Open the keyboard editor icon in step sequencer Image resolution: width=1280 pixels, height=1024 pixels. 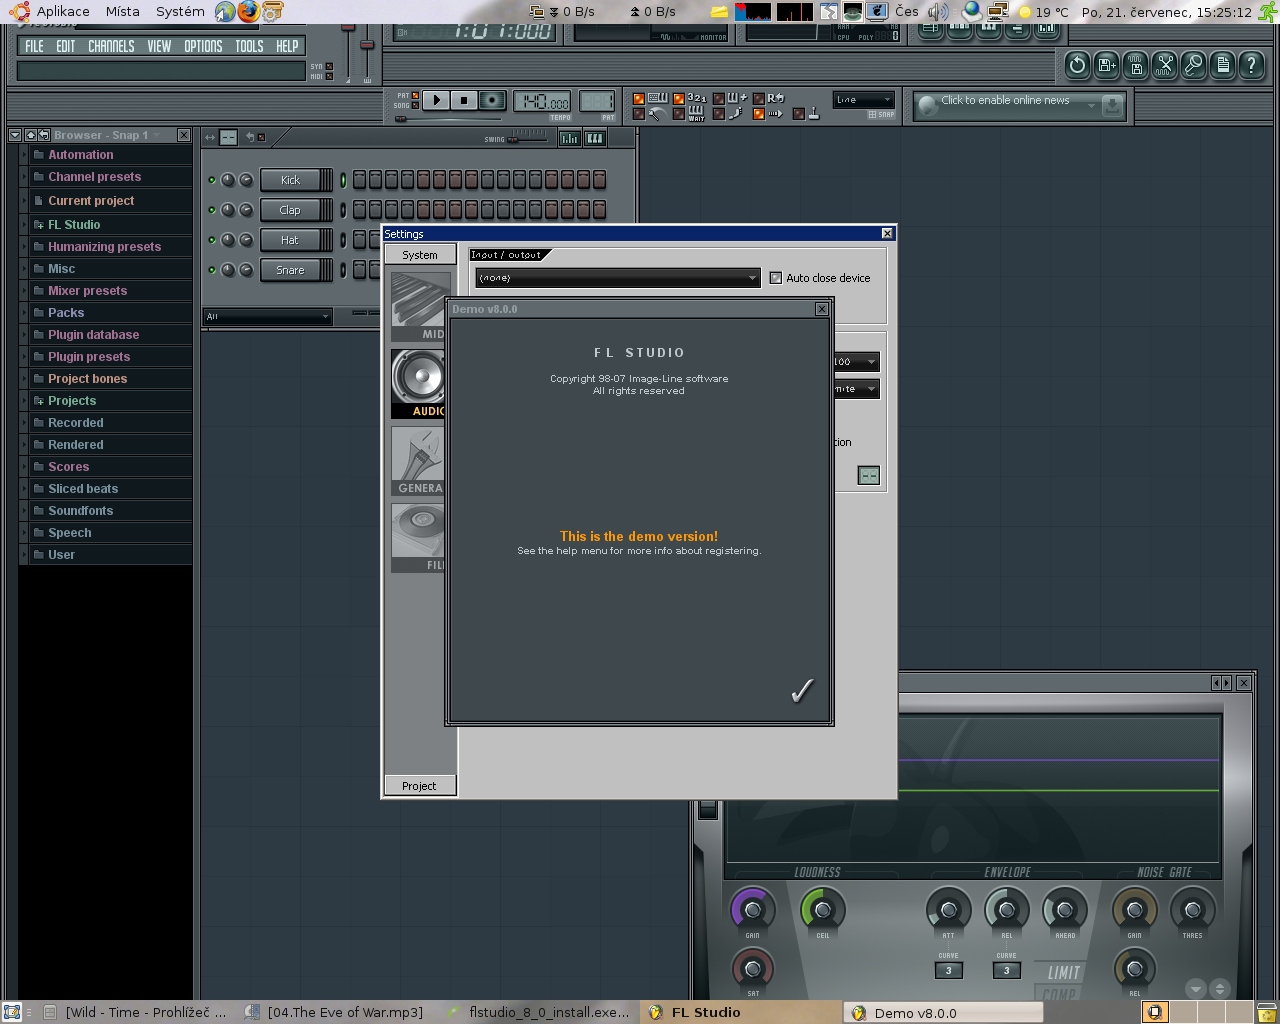tap(595, 138)
